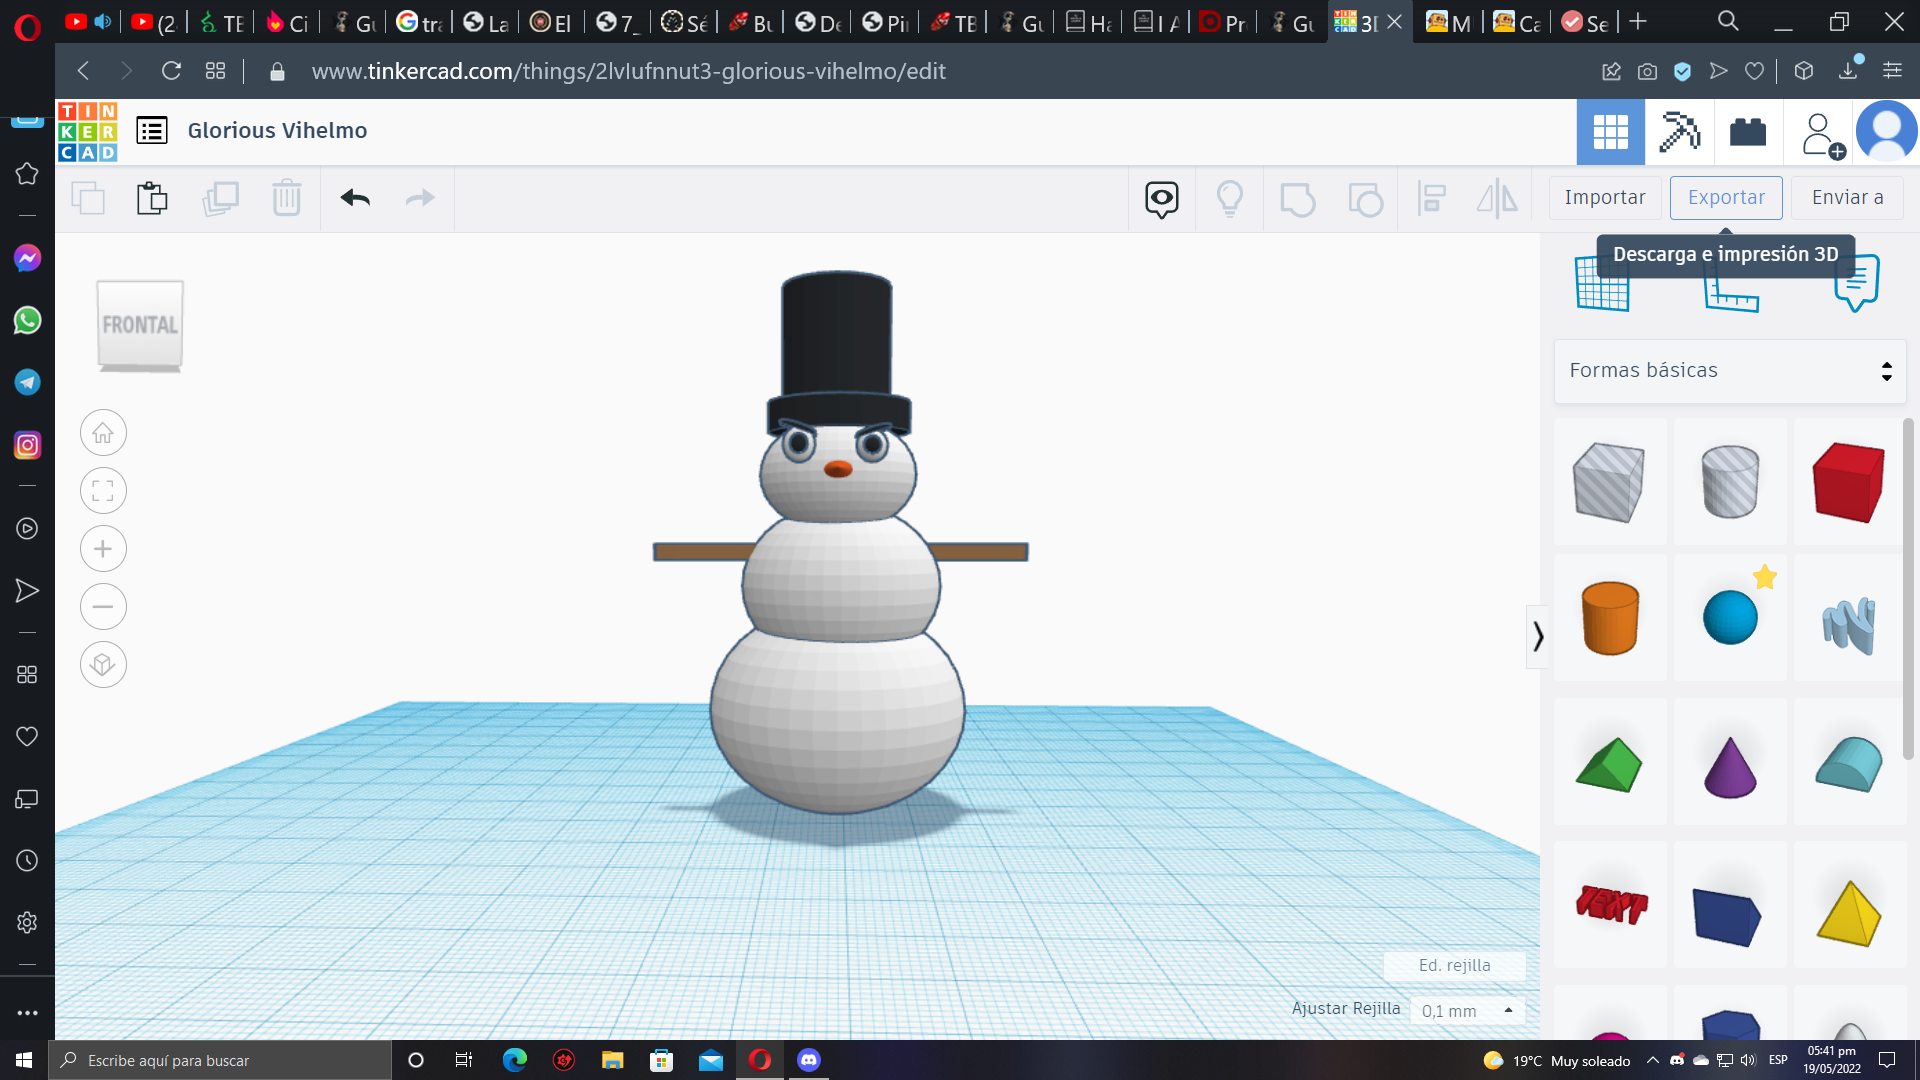Viewport: 1920px width, 1080px height.
Task: Open the bricks mode icon
Action: tap(1747, 132)
